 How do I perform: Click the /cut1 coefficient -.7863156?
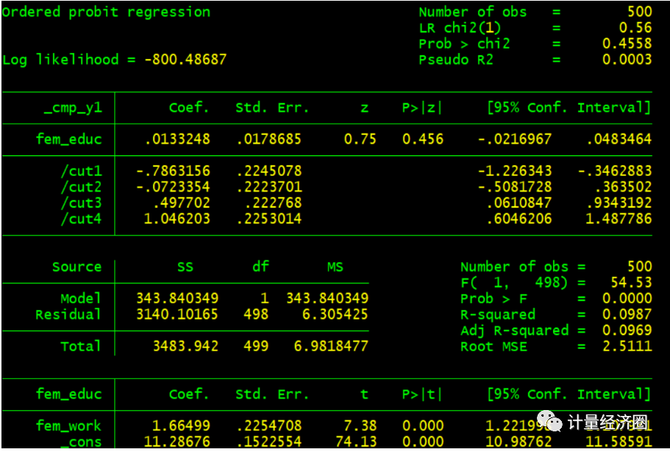point(173,171)
